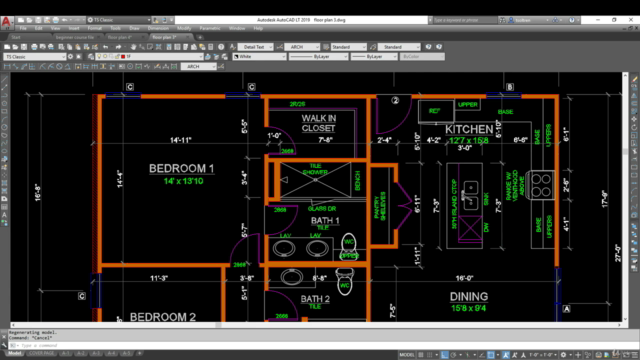Open the Draw menu
640x360 pixels.
134,29
